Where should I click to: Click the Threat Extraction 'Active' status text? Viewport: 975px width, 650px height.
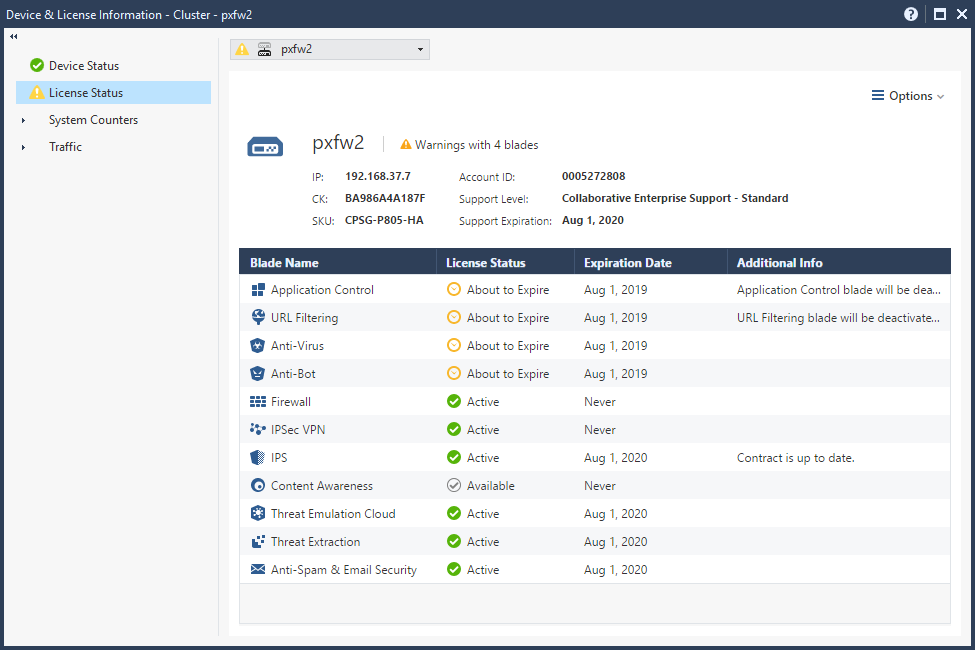[483, 542]
